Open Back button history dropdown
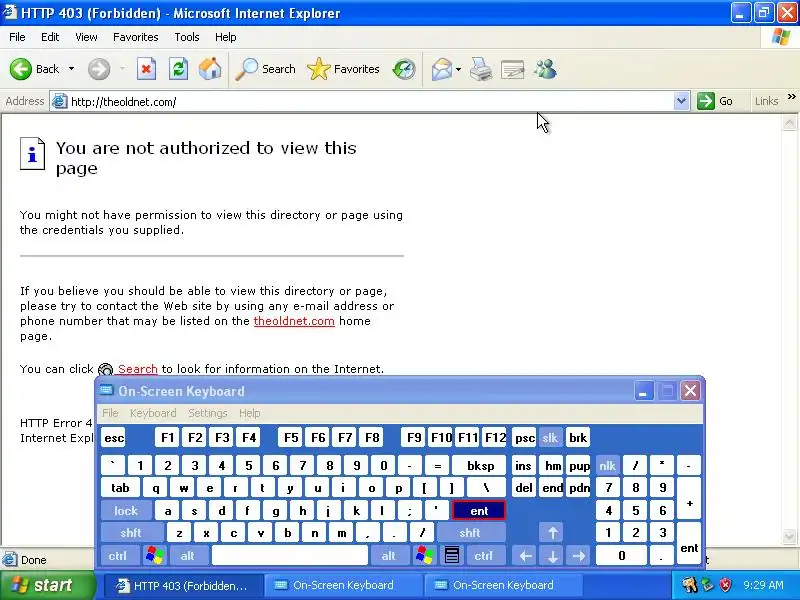 coord(71,69)
